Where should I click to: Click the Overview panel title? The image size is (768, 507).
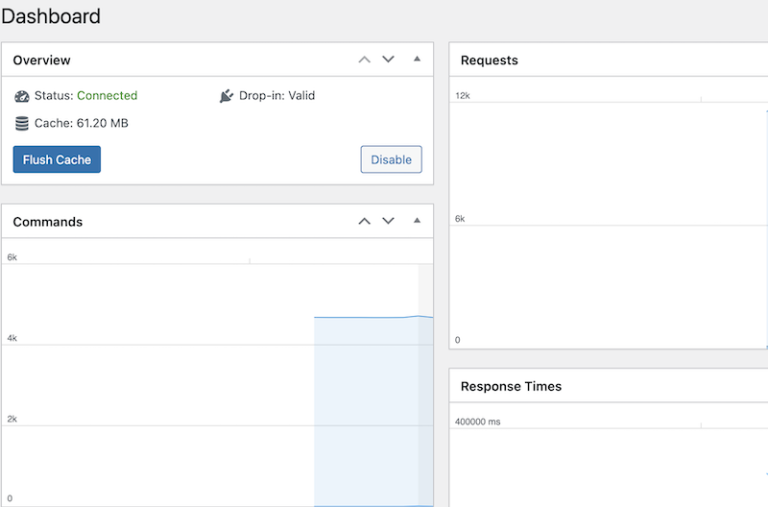[42, 60]
